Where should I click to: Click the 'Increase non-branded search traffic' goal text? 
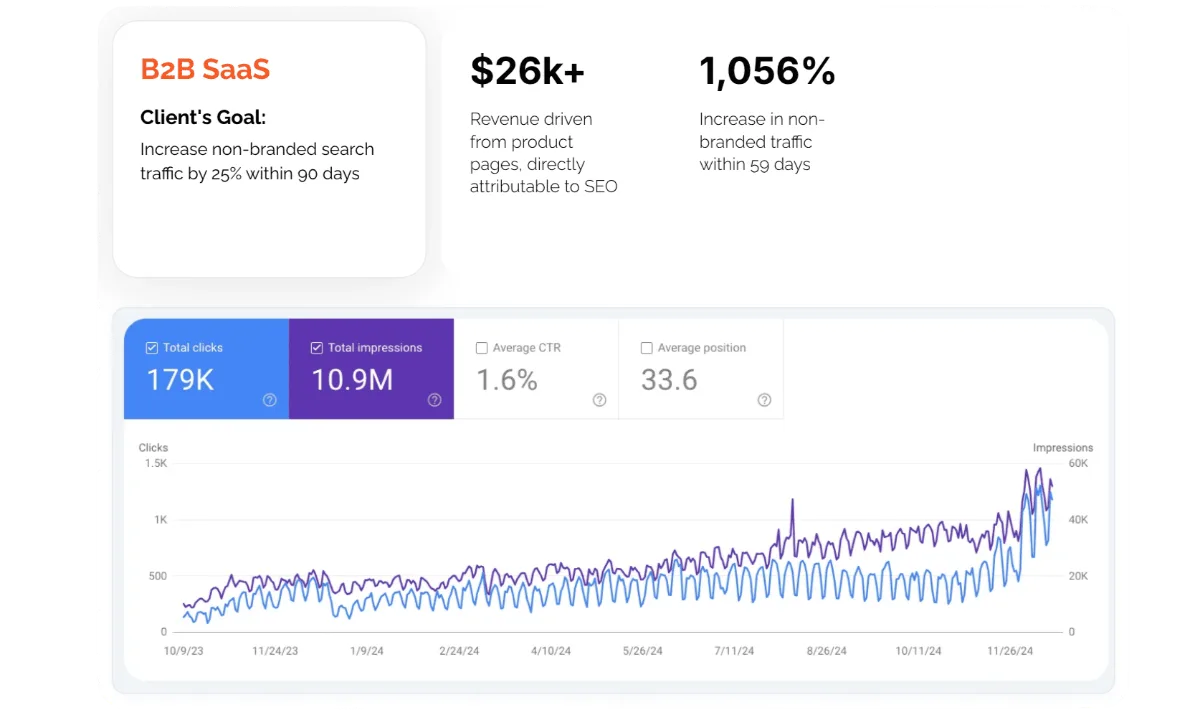(x=257, y=161)
